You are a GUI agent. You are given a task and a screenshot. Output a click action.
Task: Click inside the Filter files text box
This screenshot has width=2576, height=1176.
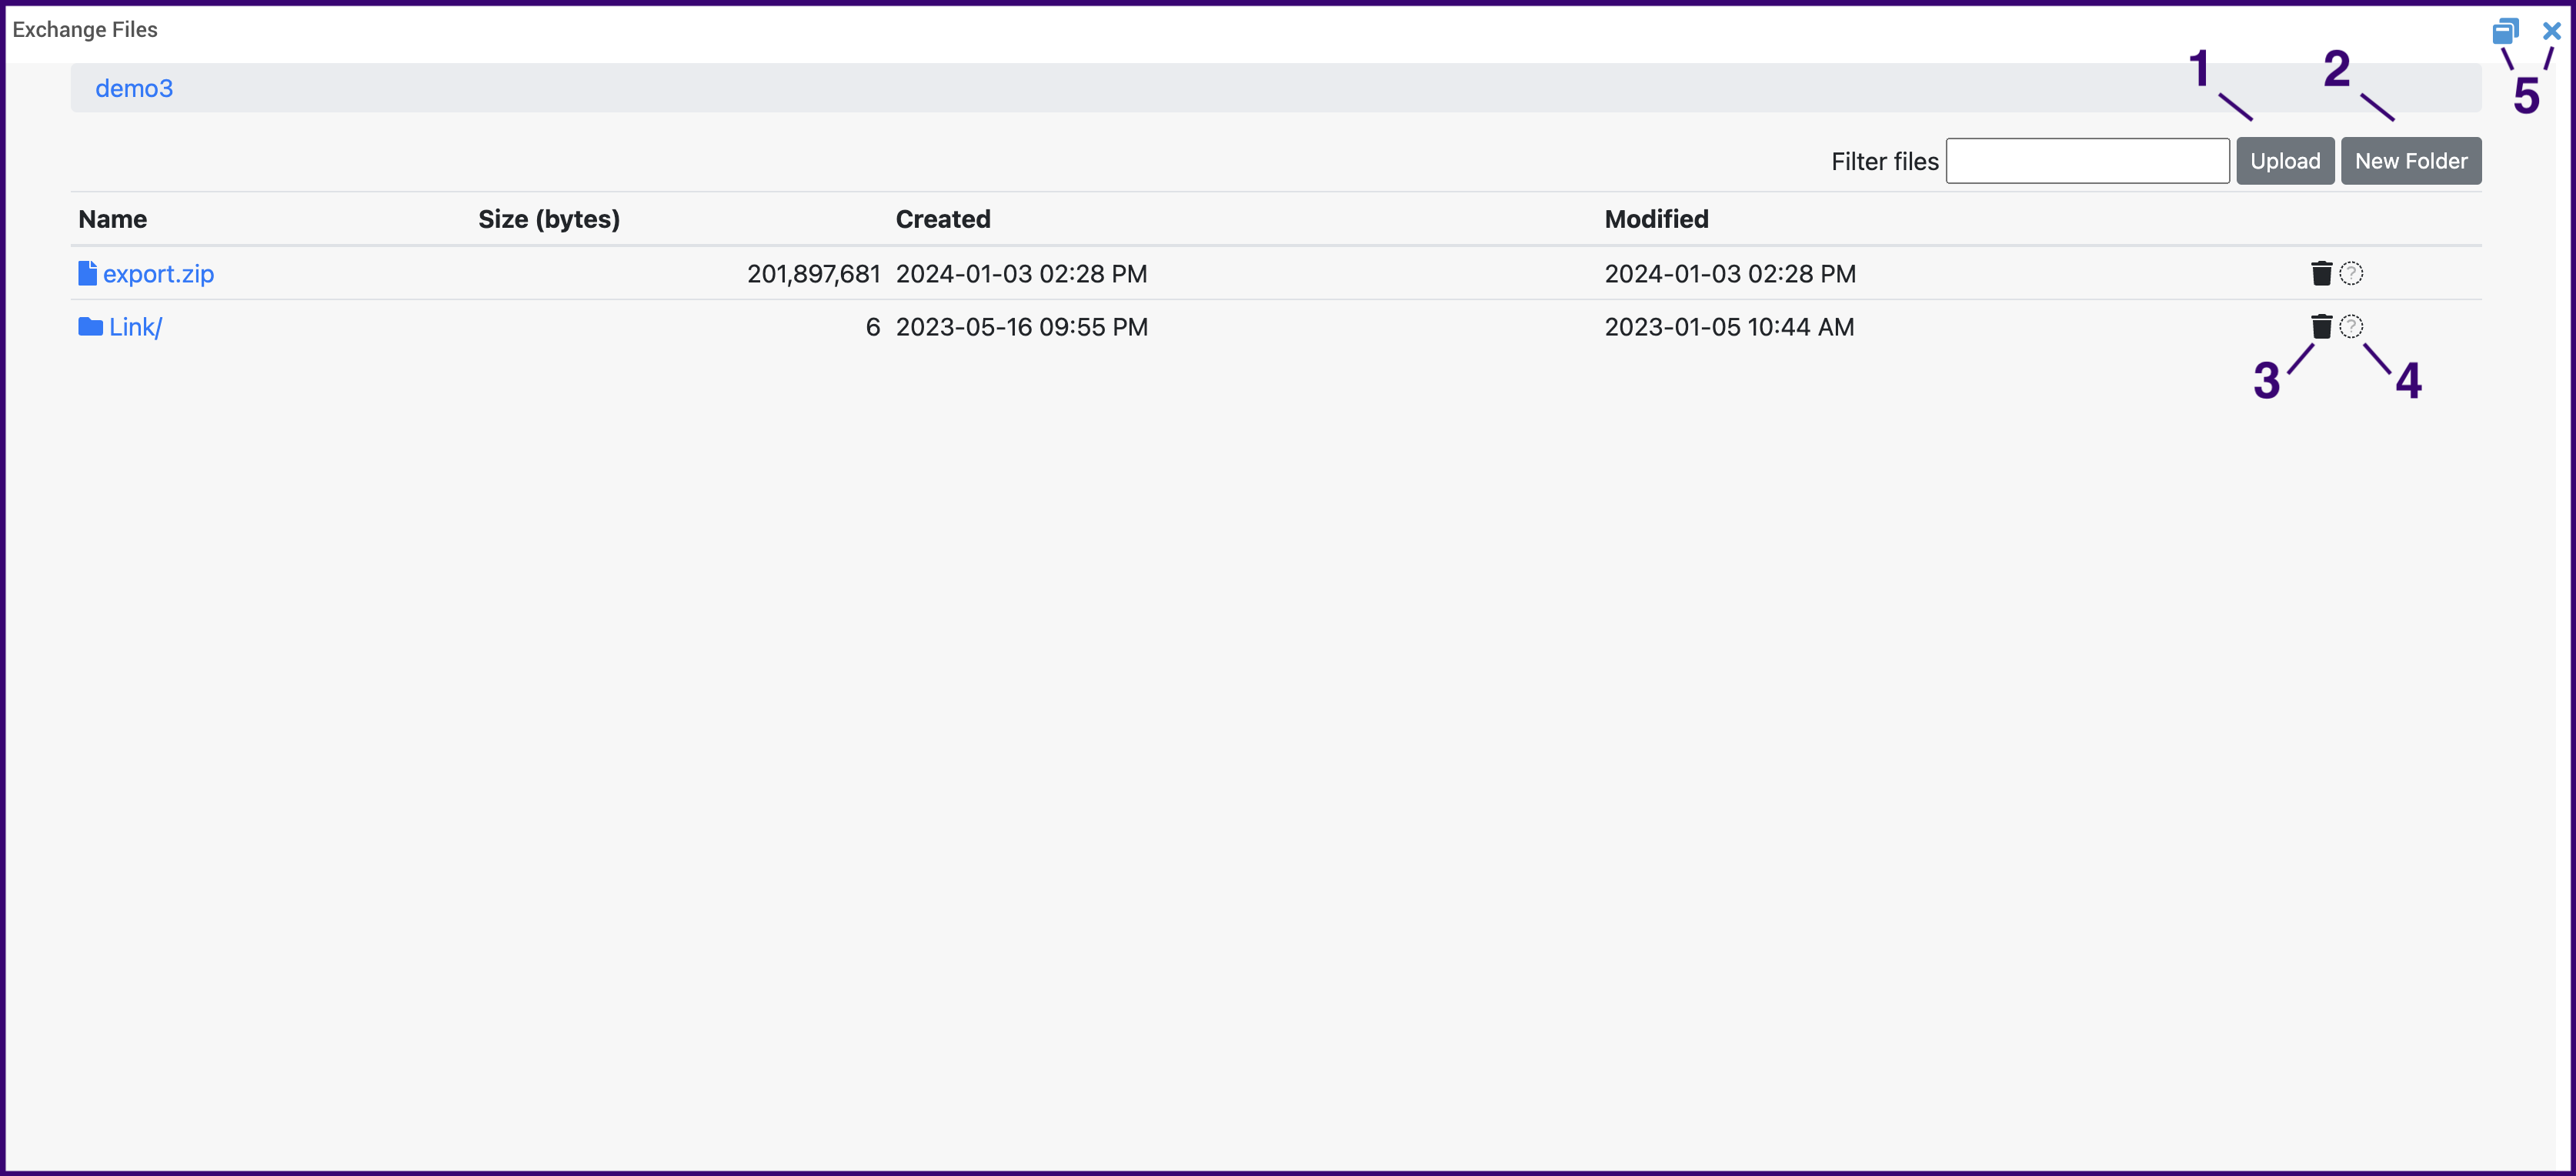click(2088, 160)
